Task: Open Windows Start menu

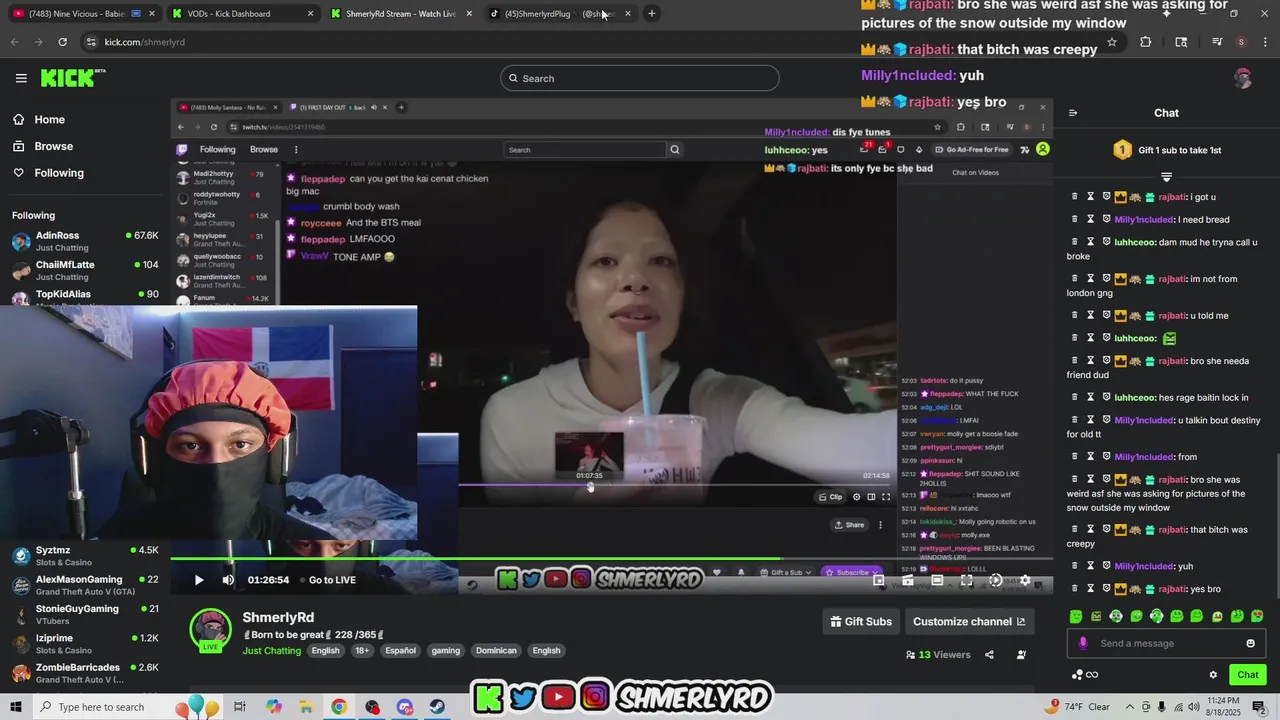Action: click(x=16, y=707)
